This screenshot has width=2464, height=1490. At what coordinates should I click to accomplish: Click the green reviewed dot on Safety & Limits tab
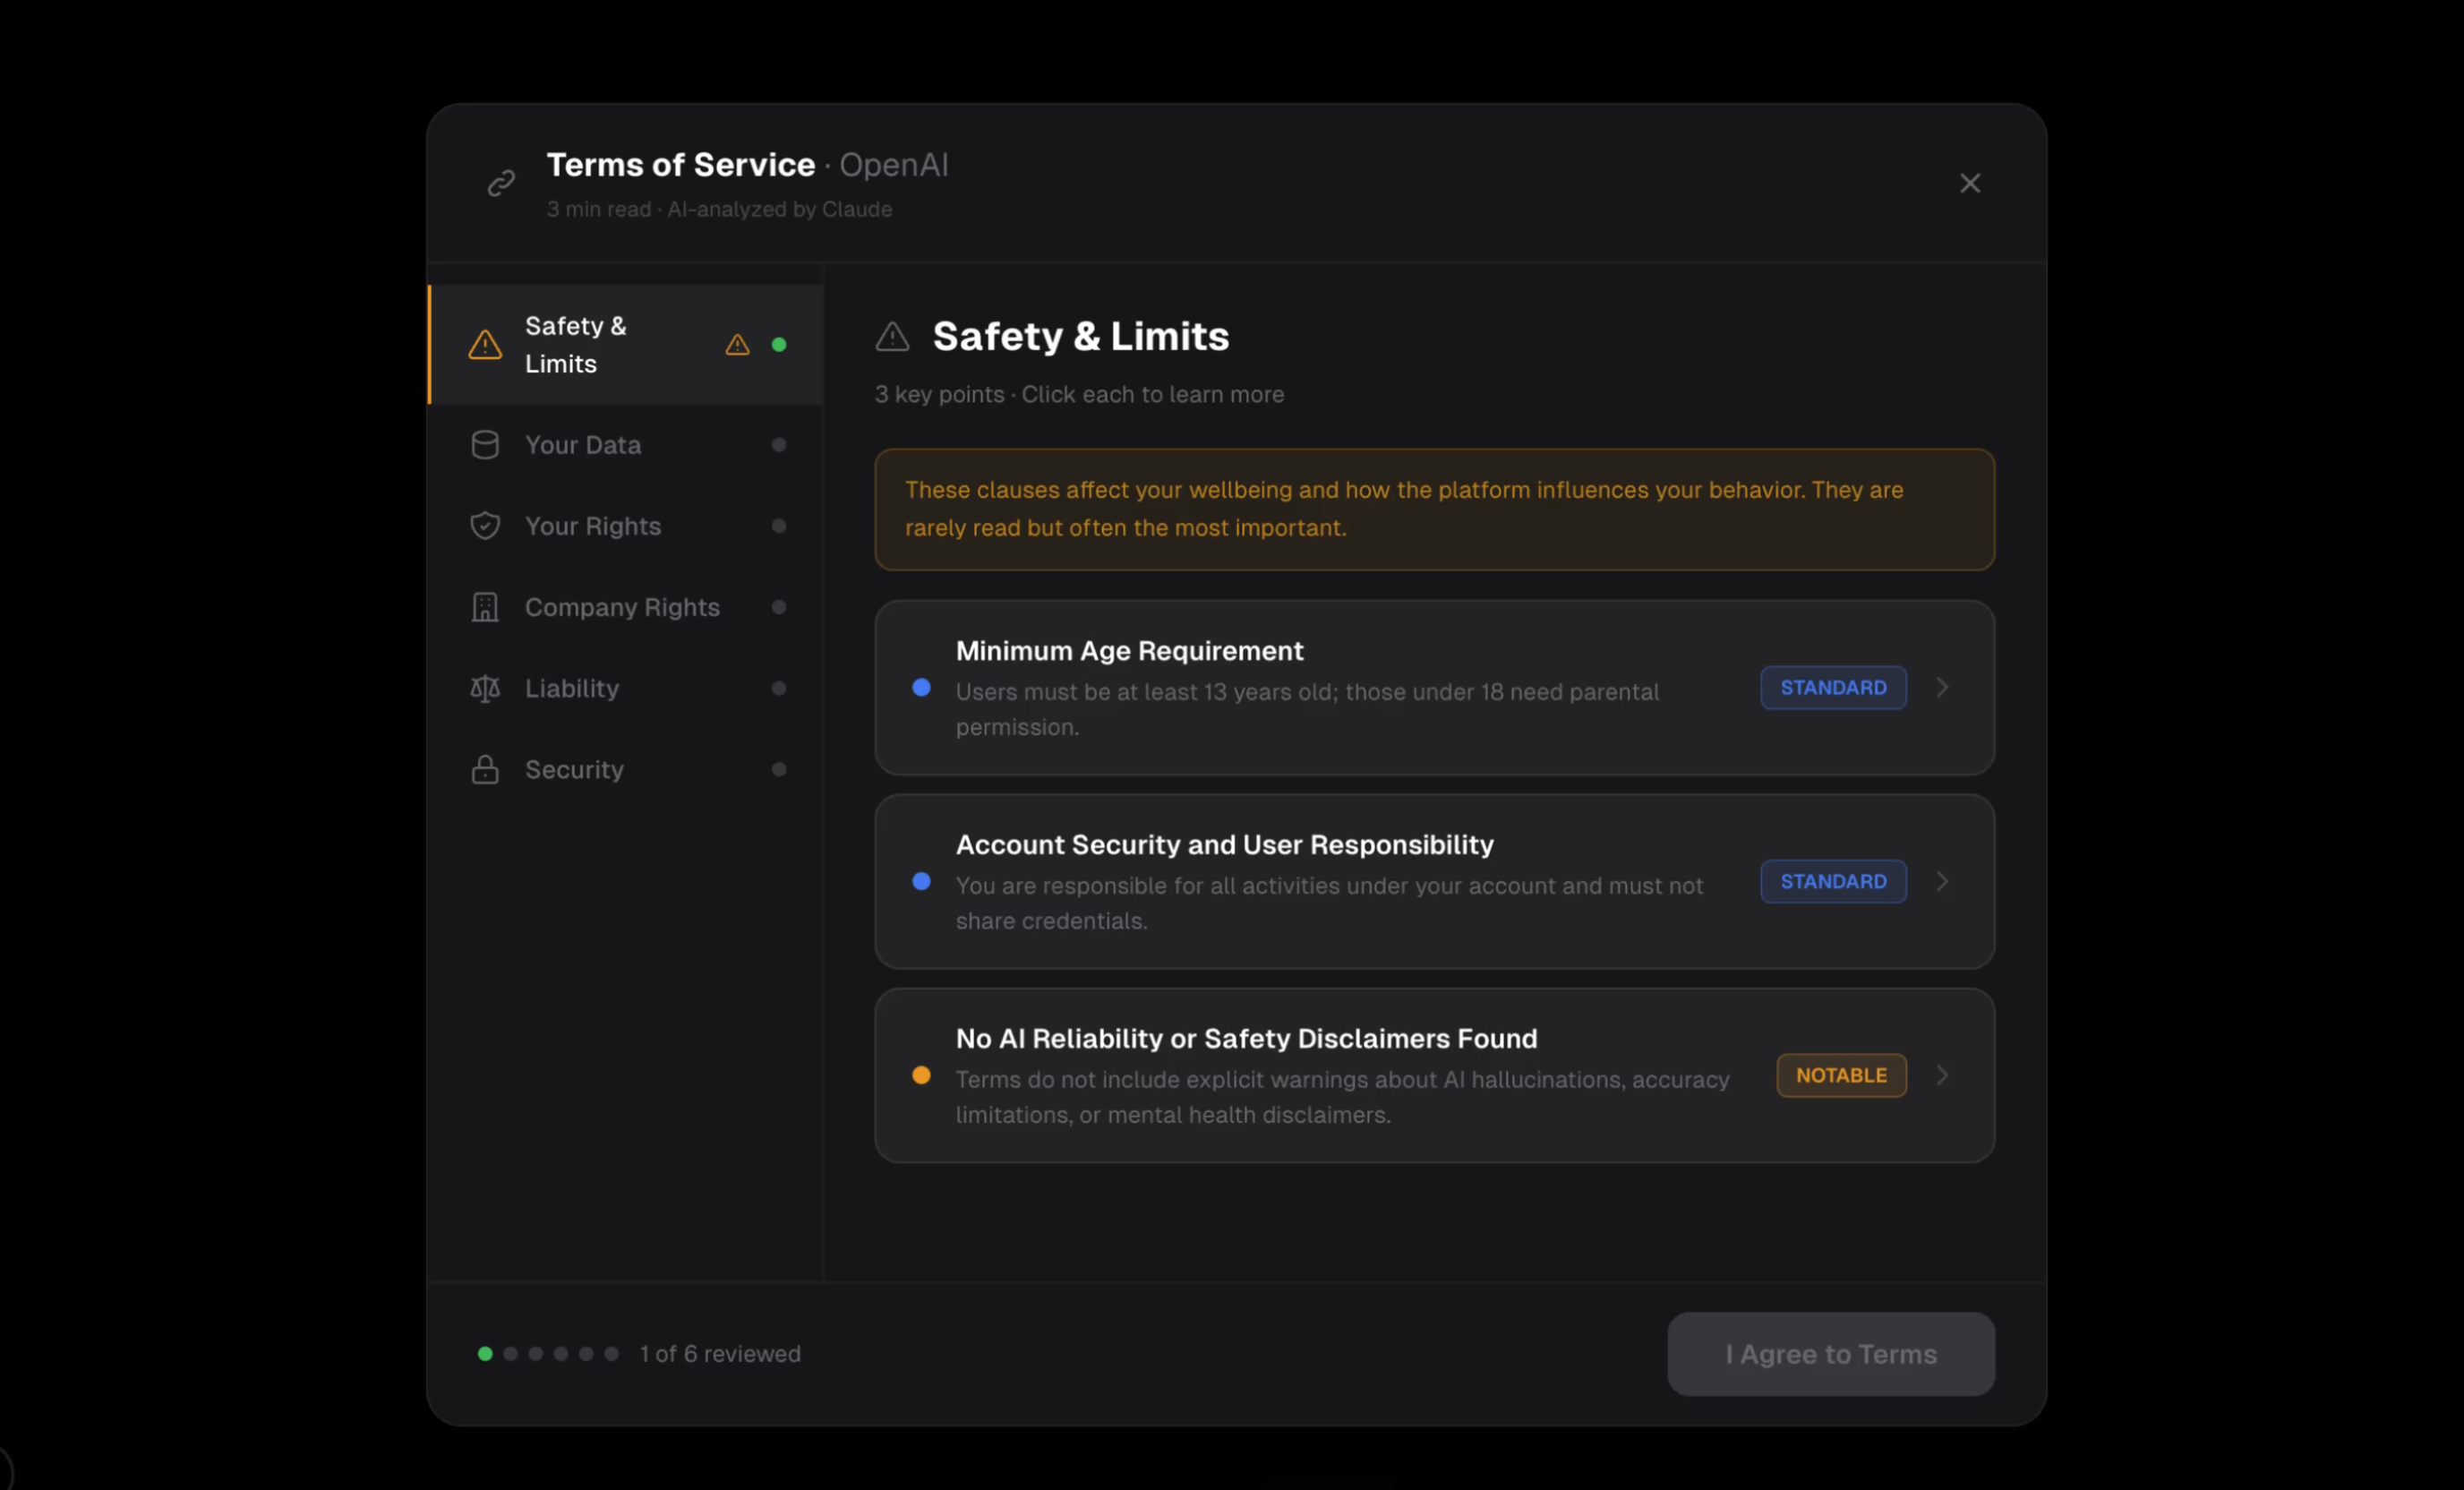pyautogui.click(x=779, y=344)
